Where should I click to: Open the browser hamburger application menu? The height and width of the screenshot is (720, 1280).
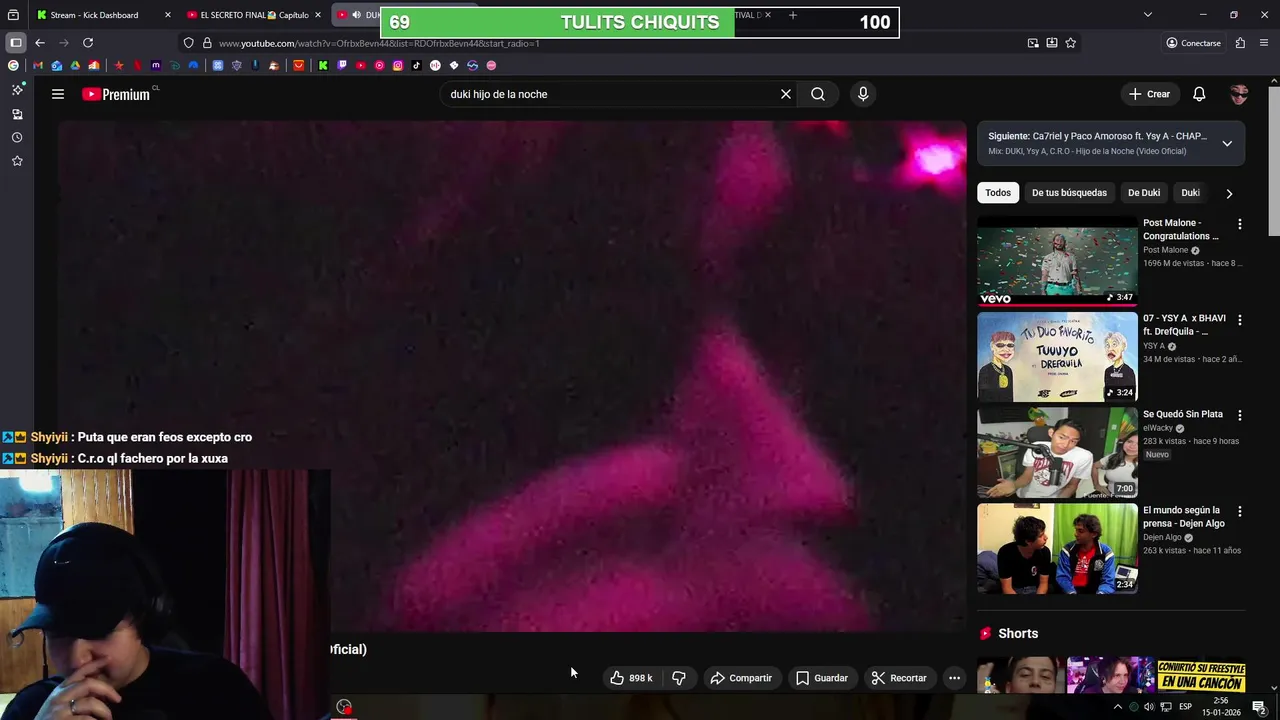click(x=1265, y=43)
